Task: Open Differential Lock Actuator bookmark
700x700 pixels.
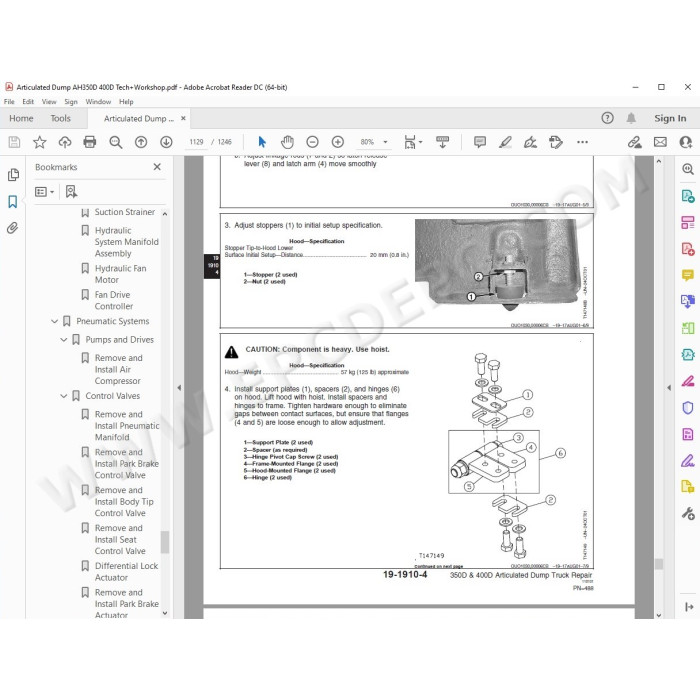Action: [126, 571]
